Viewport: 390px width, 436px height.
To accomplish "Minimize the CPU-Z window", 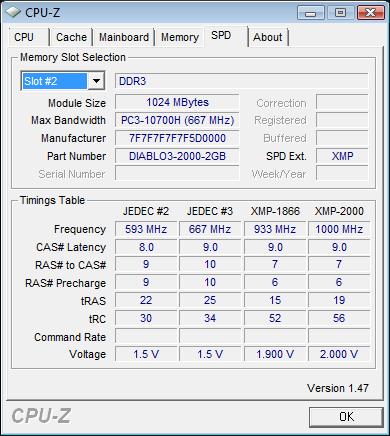I will pyautogui.click(x=311, y=13).
